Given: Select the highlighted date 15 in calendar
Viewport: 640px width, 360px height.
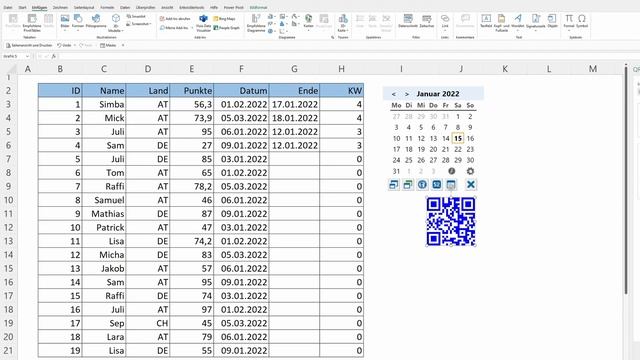Looking at the screenshot, I should click(458, 138).
